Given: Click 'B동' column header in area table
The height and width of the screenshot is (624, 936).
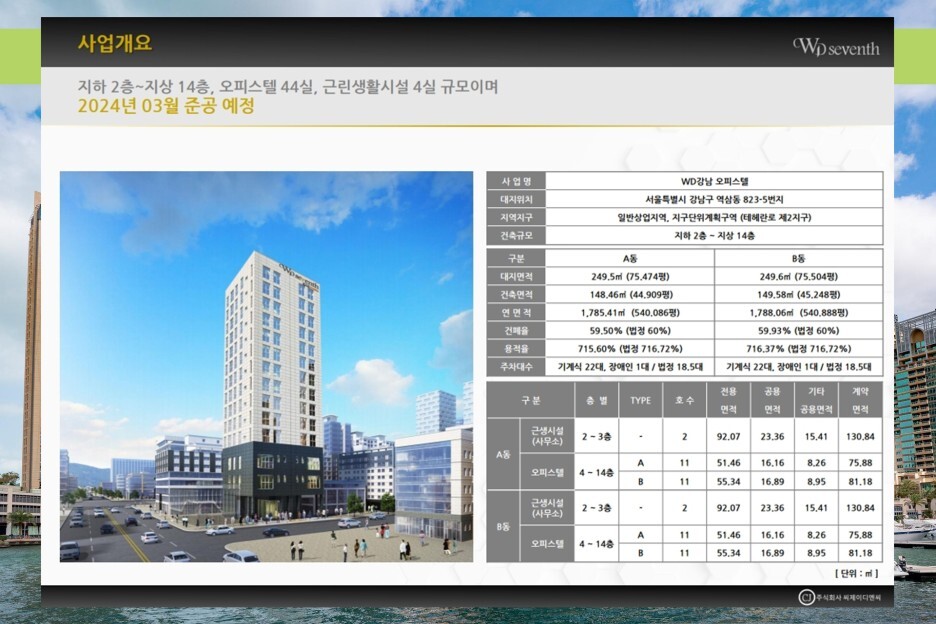Looking at the screenshot, I should click(x=798, y=259).
